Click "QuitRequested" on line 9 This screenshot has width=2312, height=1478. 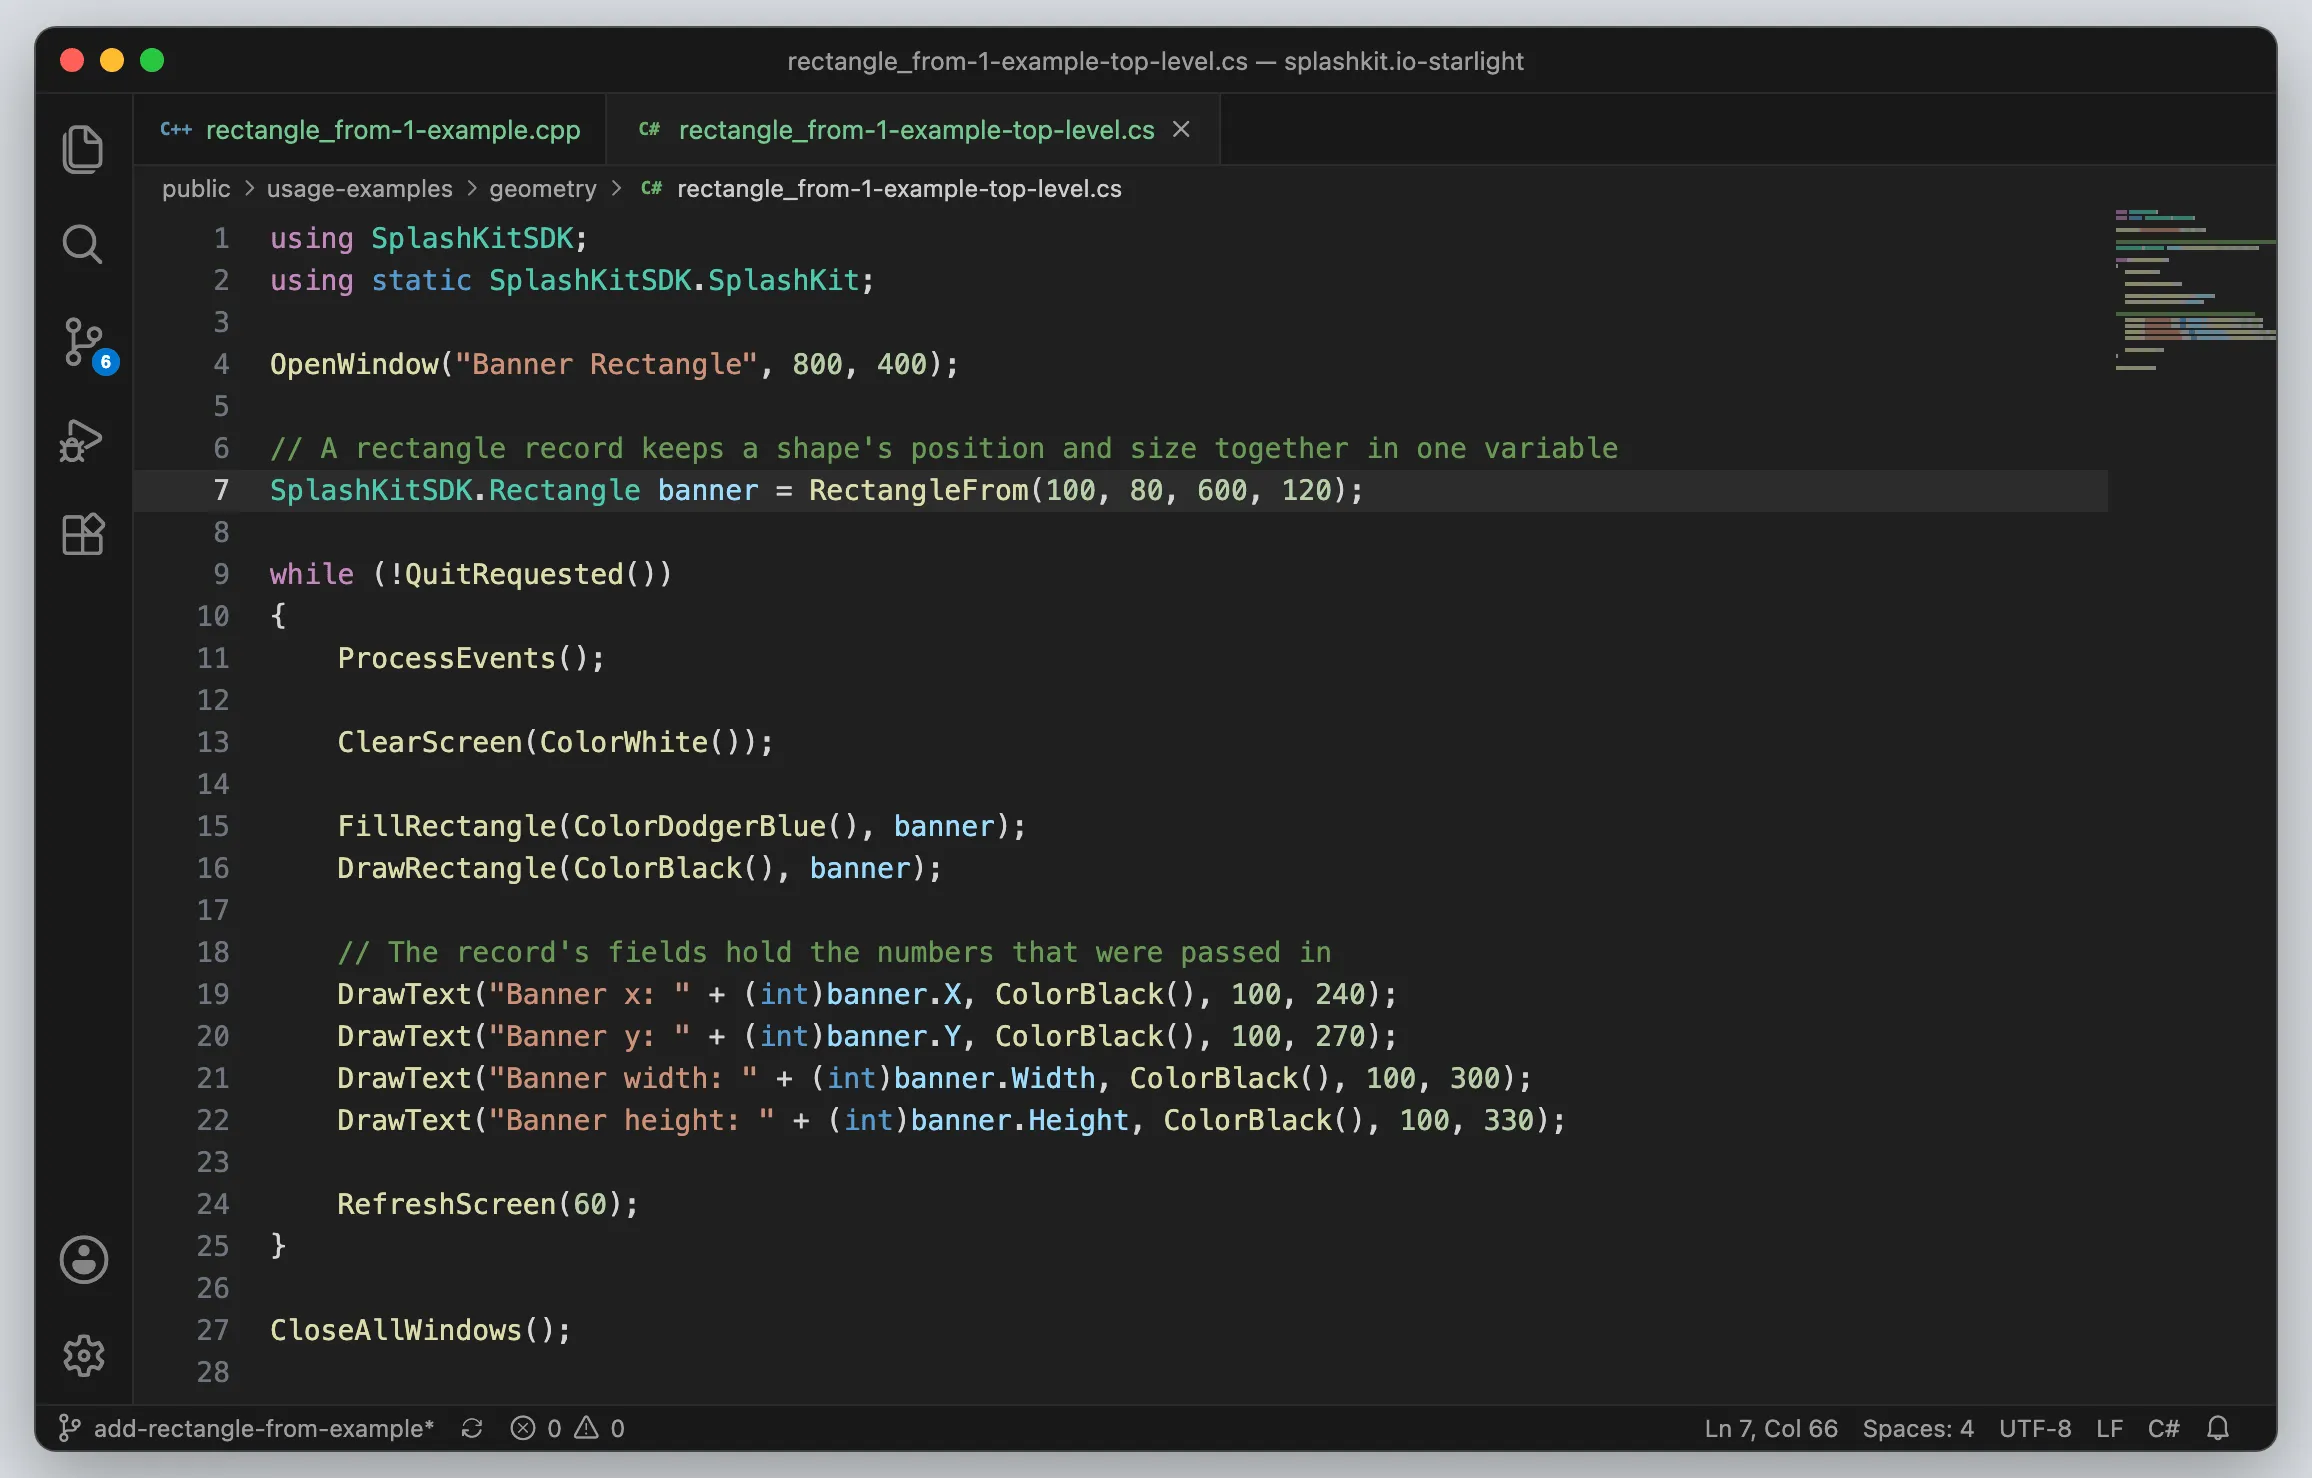pyautogui.click(x=514, y=574)
